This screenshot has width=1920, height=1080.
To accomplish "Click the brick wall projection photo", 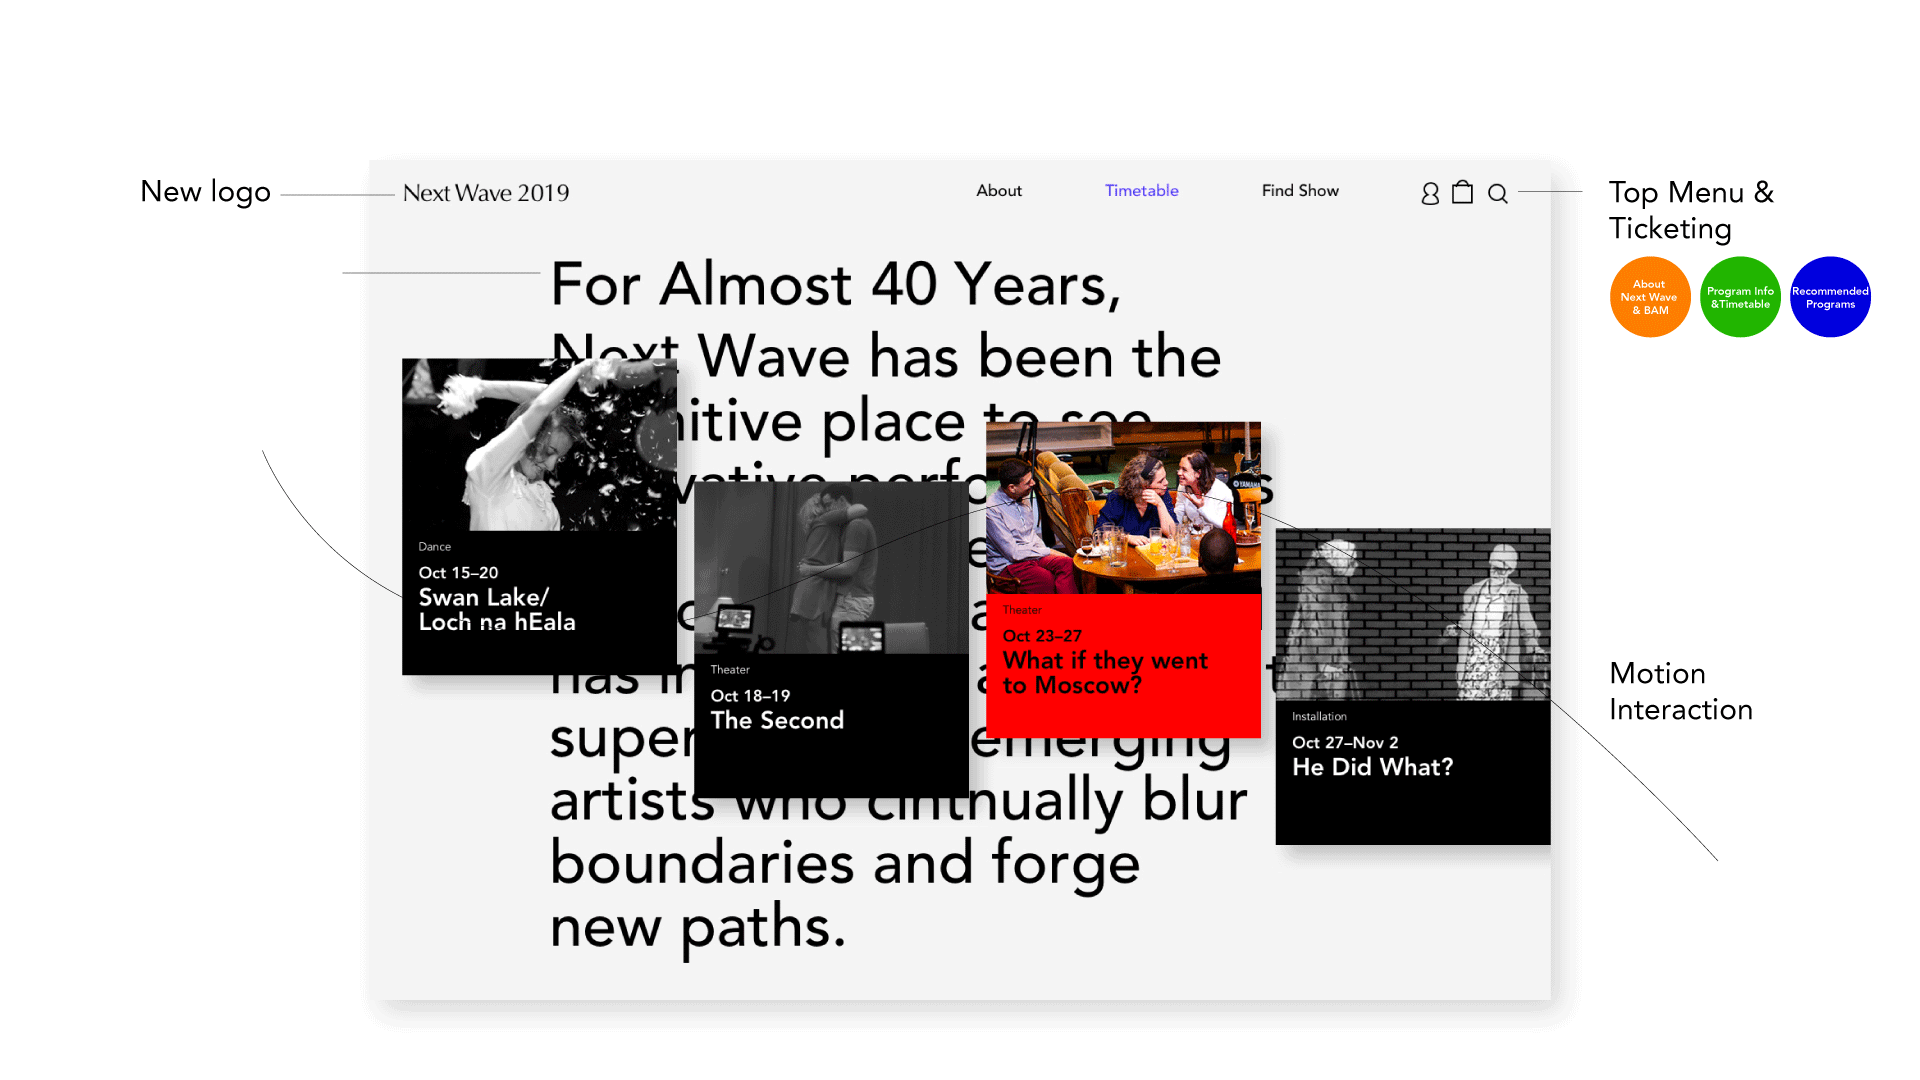I will click(1412, 614).
